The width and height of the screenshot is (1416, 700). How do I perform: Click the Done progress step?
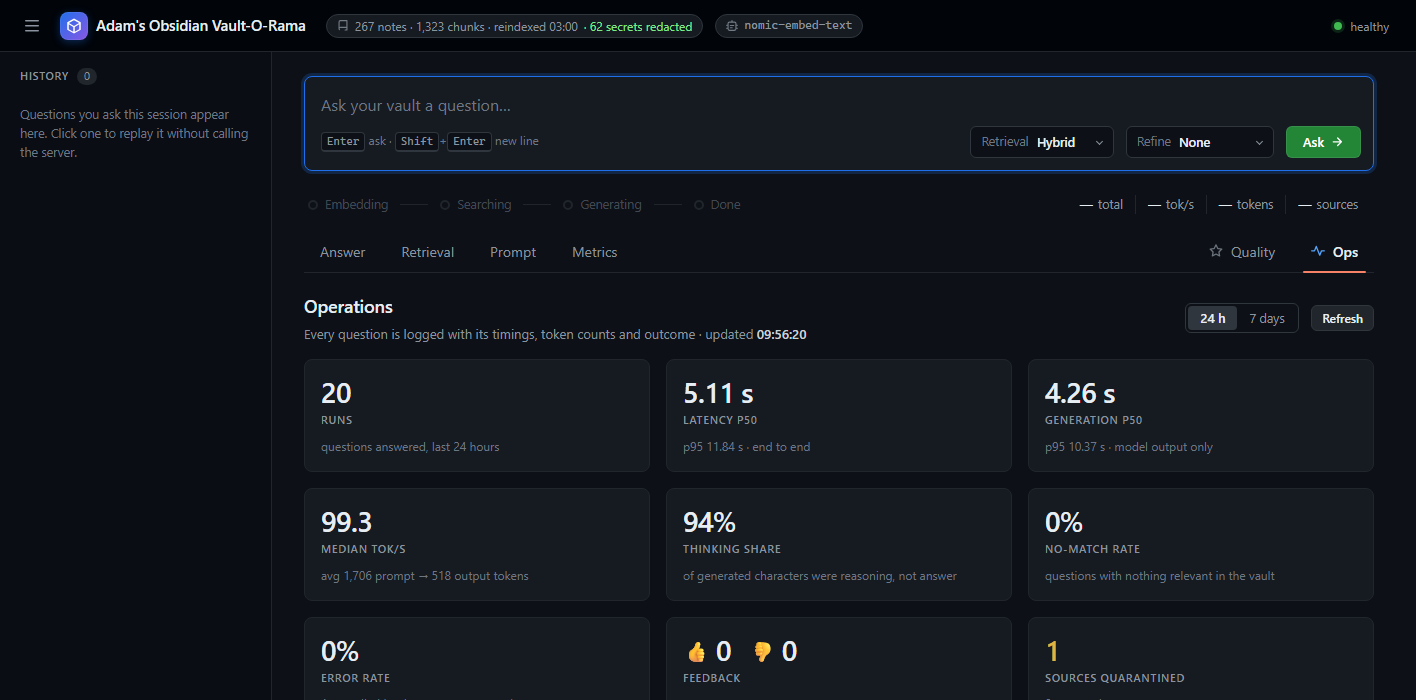pyautogui.click(x=718, y=204)
